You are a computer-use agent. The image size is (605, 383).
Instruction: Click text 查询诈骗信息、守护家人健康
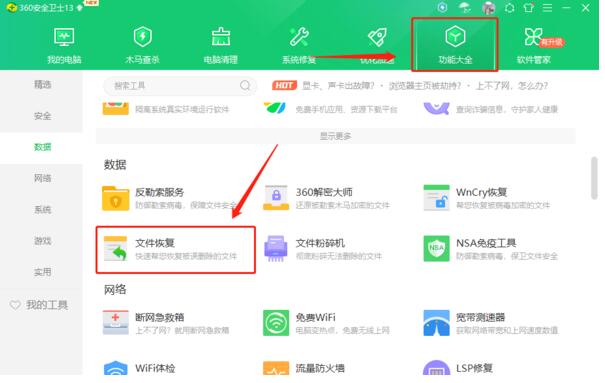tap(507, 110)
